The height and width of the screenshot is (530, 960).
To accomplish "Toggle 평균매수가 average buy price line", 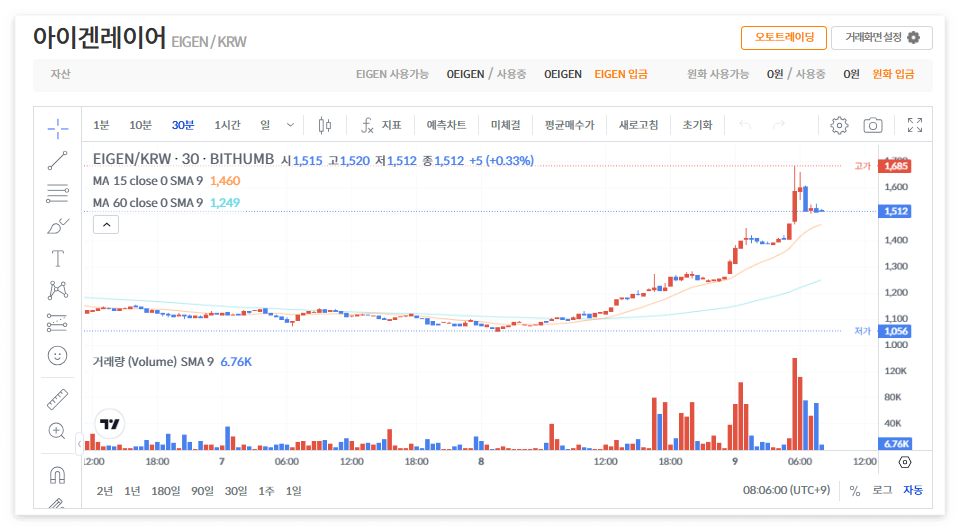I will click(x=569, y=125).
